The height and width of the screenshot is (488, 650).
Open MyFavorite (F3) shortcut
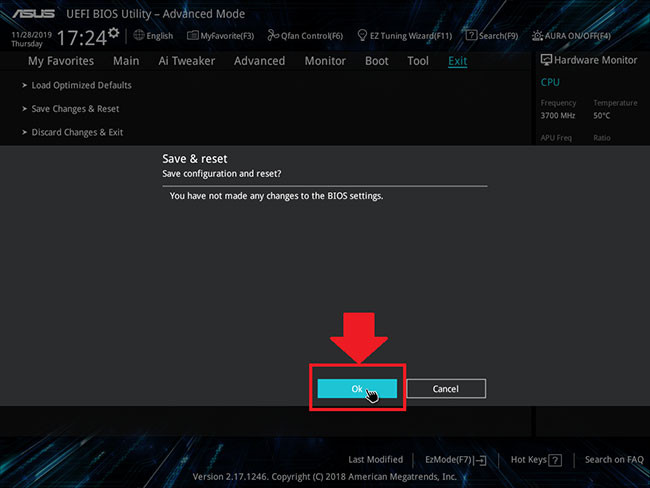tap(220, 36)
